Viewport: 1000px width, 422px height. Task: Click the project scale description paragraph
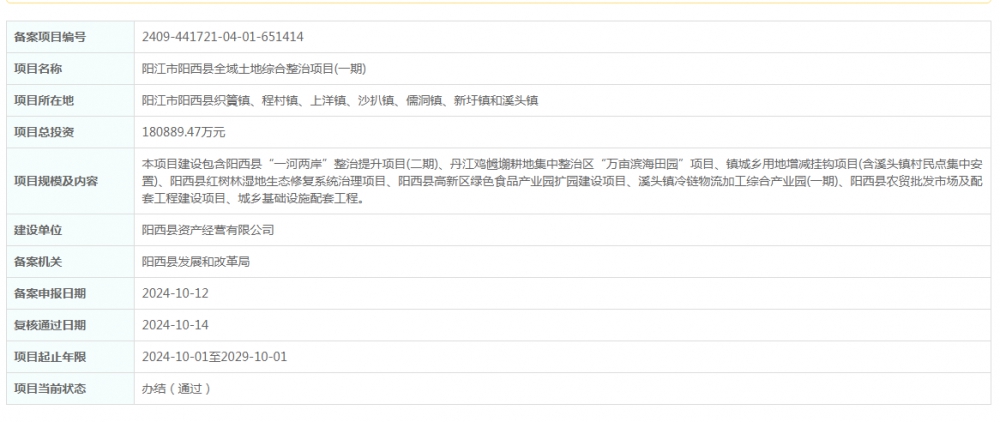coord(562,181)
